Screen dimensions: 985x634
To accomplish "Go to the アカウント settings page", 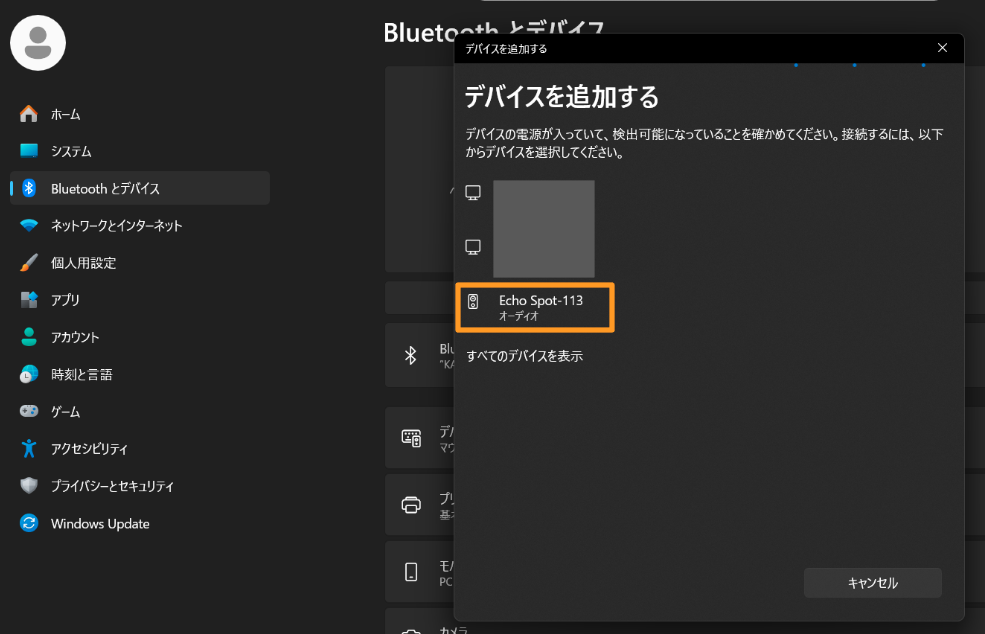I will tap(75, 337).
